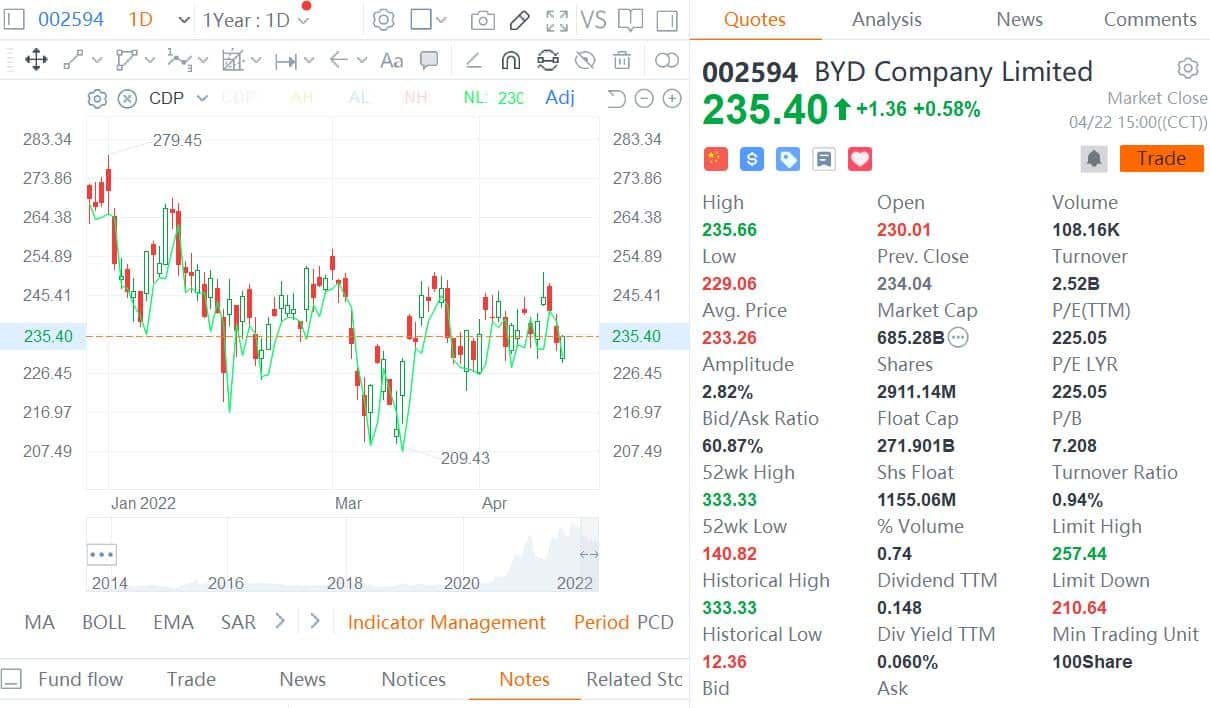Expand the CDP indicator dropdown

201,98
